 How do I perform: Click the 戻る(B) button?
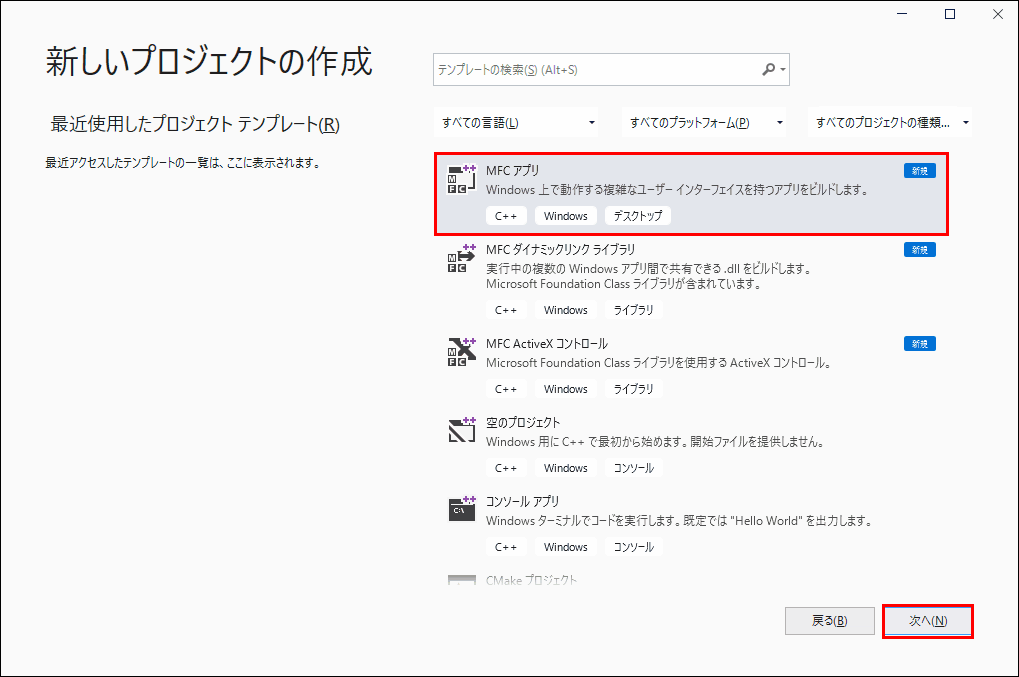tap(829, 621)
